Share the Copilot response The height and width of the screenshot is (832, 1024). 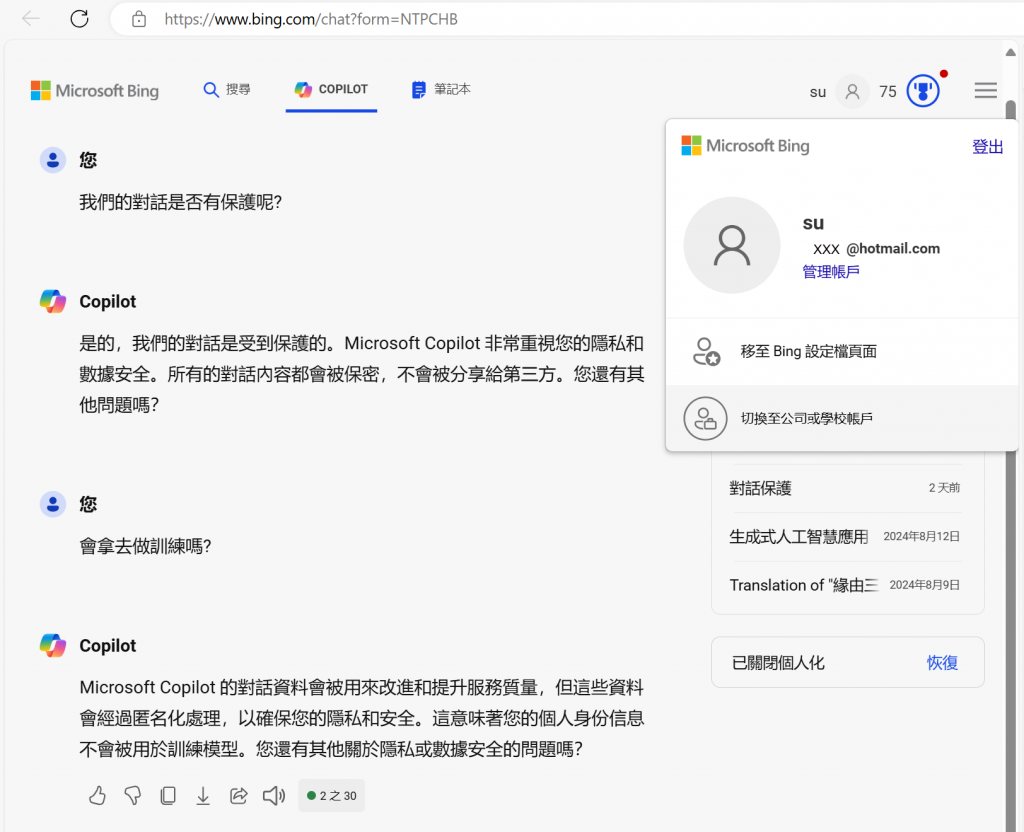[x=238, y=795]
